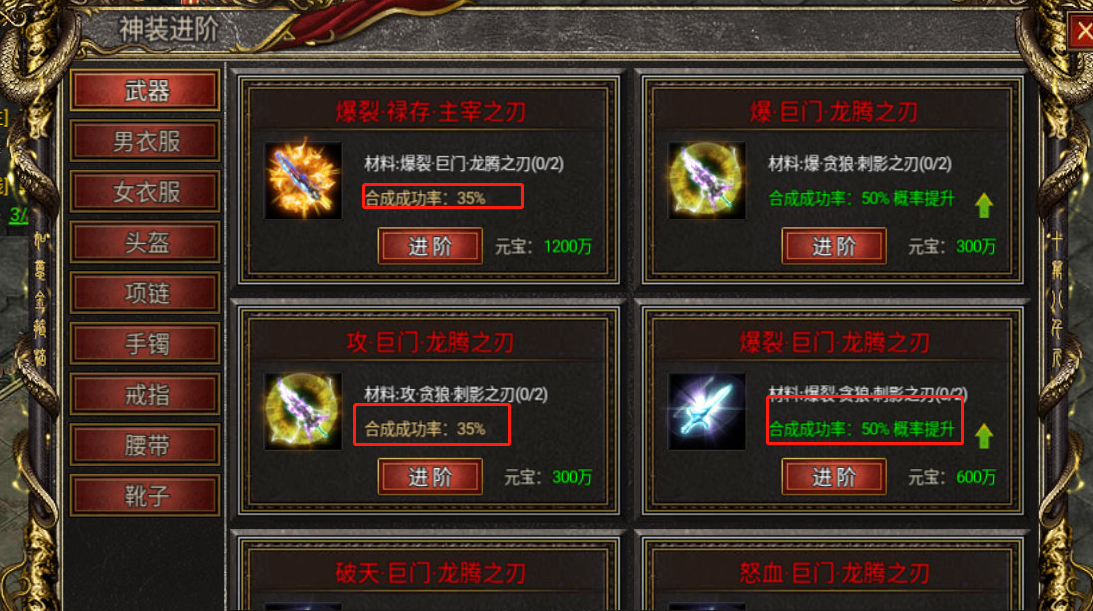Click 进阶 for 爆·巨门·龙腾之刃
Image resolution: width=1093 pixels, height=611 pixels.
[834, 246]
